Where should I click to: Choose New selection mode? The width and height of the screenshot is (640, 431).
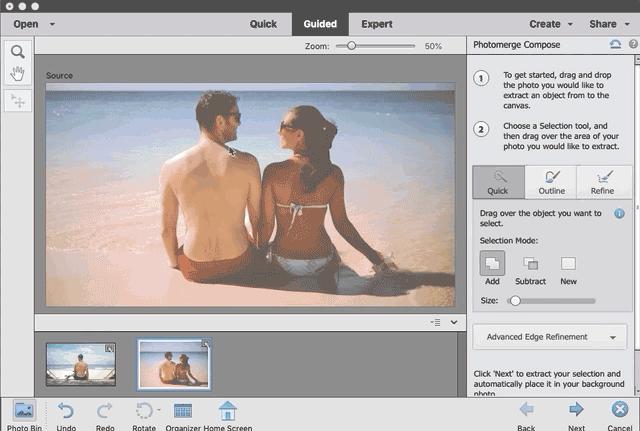point(568,263)
